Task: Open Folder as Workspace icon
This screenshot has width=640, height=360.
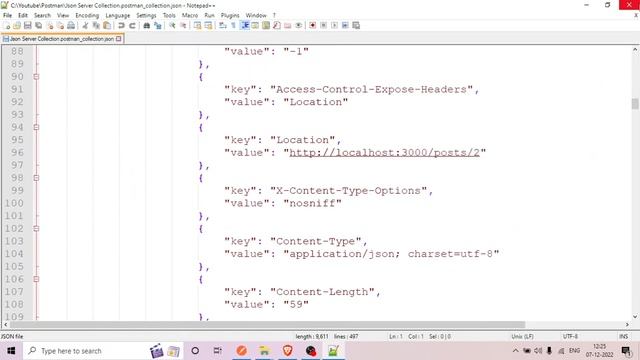Action: [288, 25]
